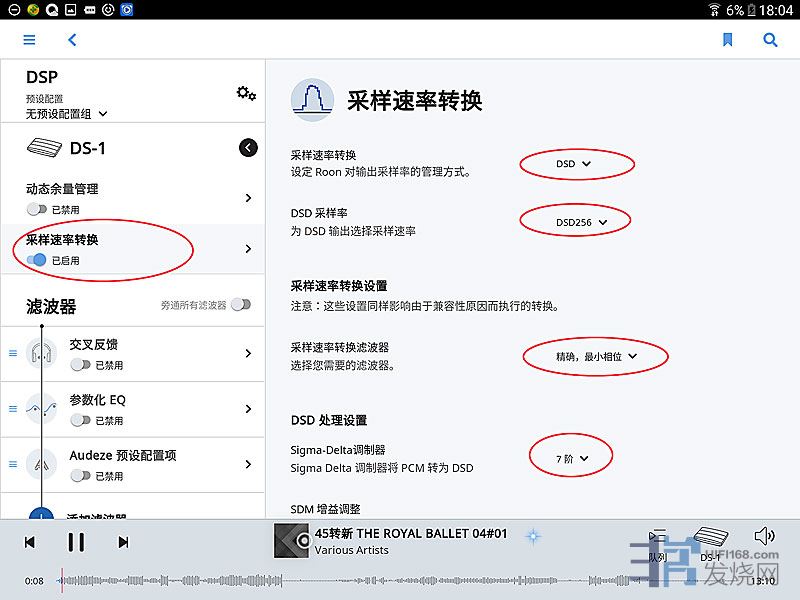Pause the current track

(x=76, y=542)
